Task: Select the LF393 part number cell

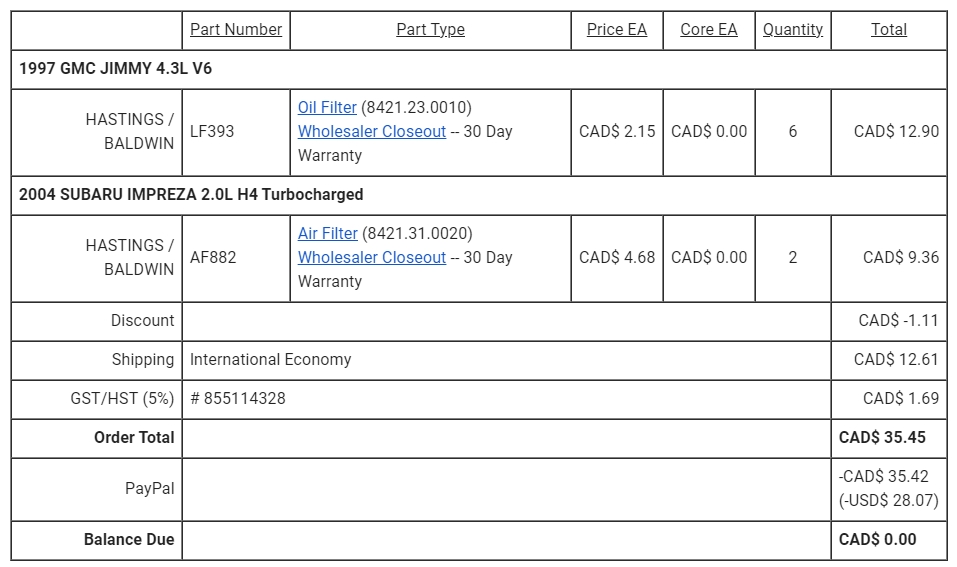Action: [x=236, y=132]
